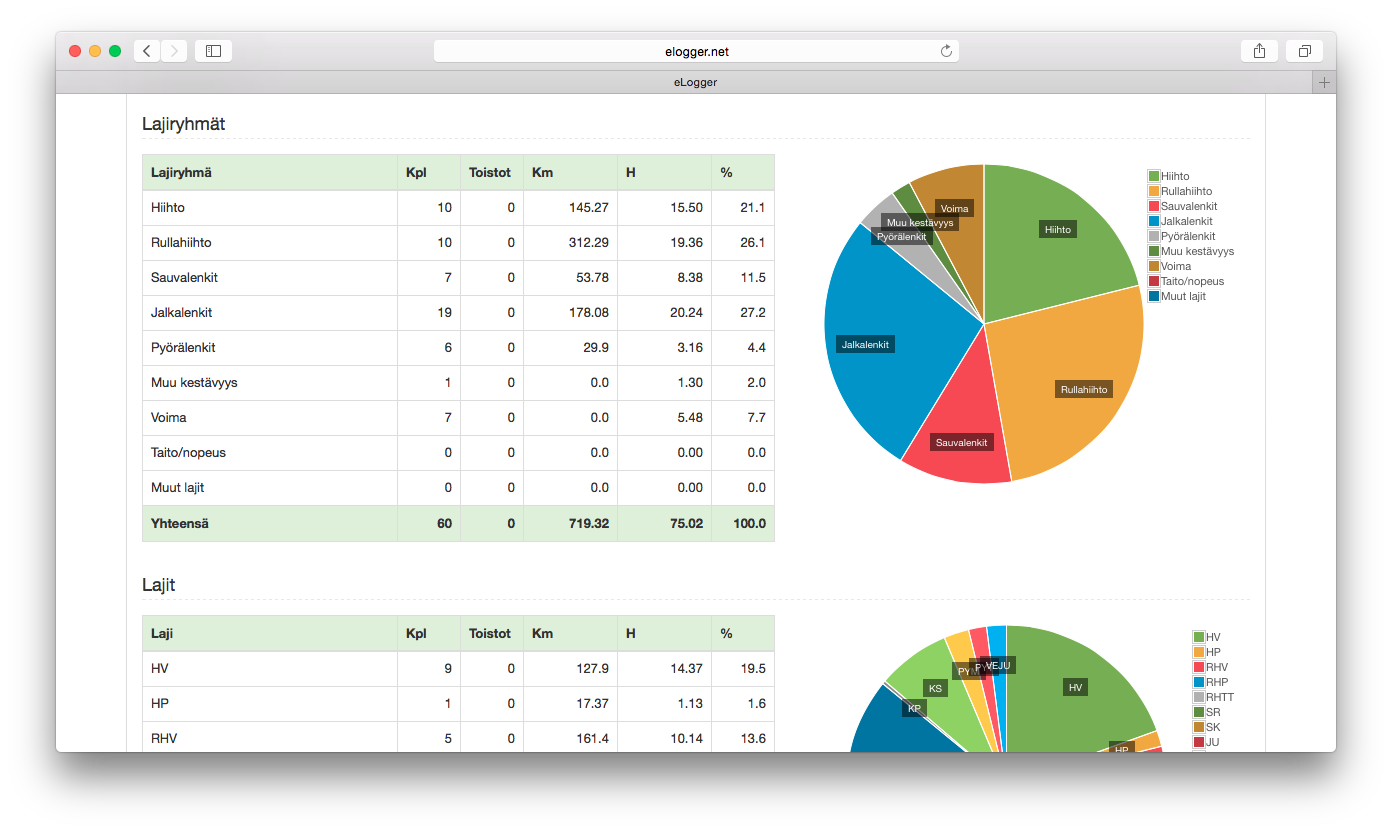Click the Jalkalenkit row name cell
Viewport: 1392px width, 832px height.
270,313
